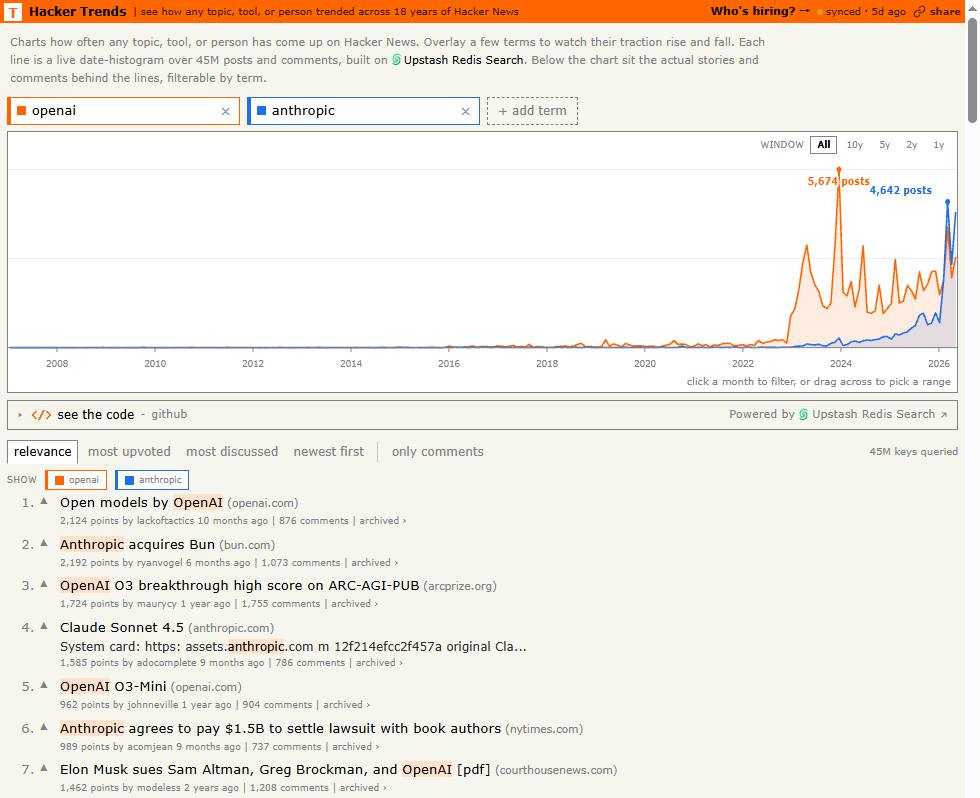Screen dimensions: 980x798
Task: Open the OpenAI O3-Mini story
Action: click(x=113, y=686)
